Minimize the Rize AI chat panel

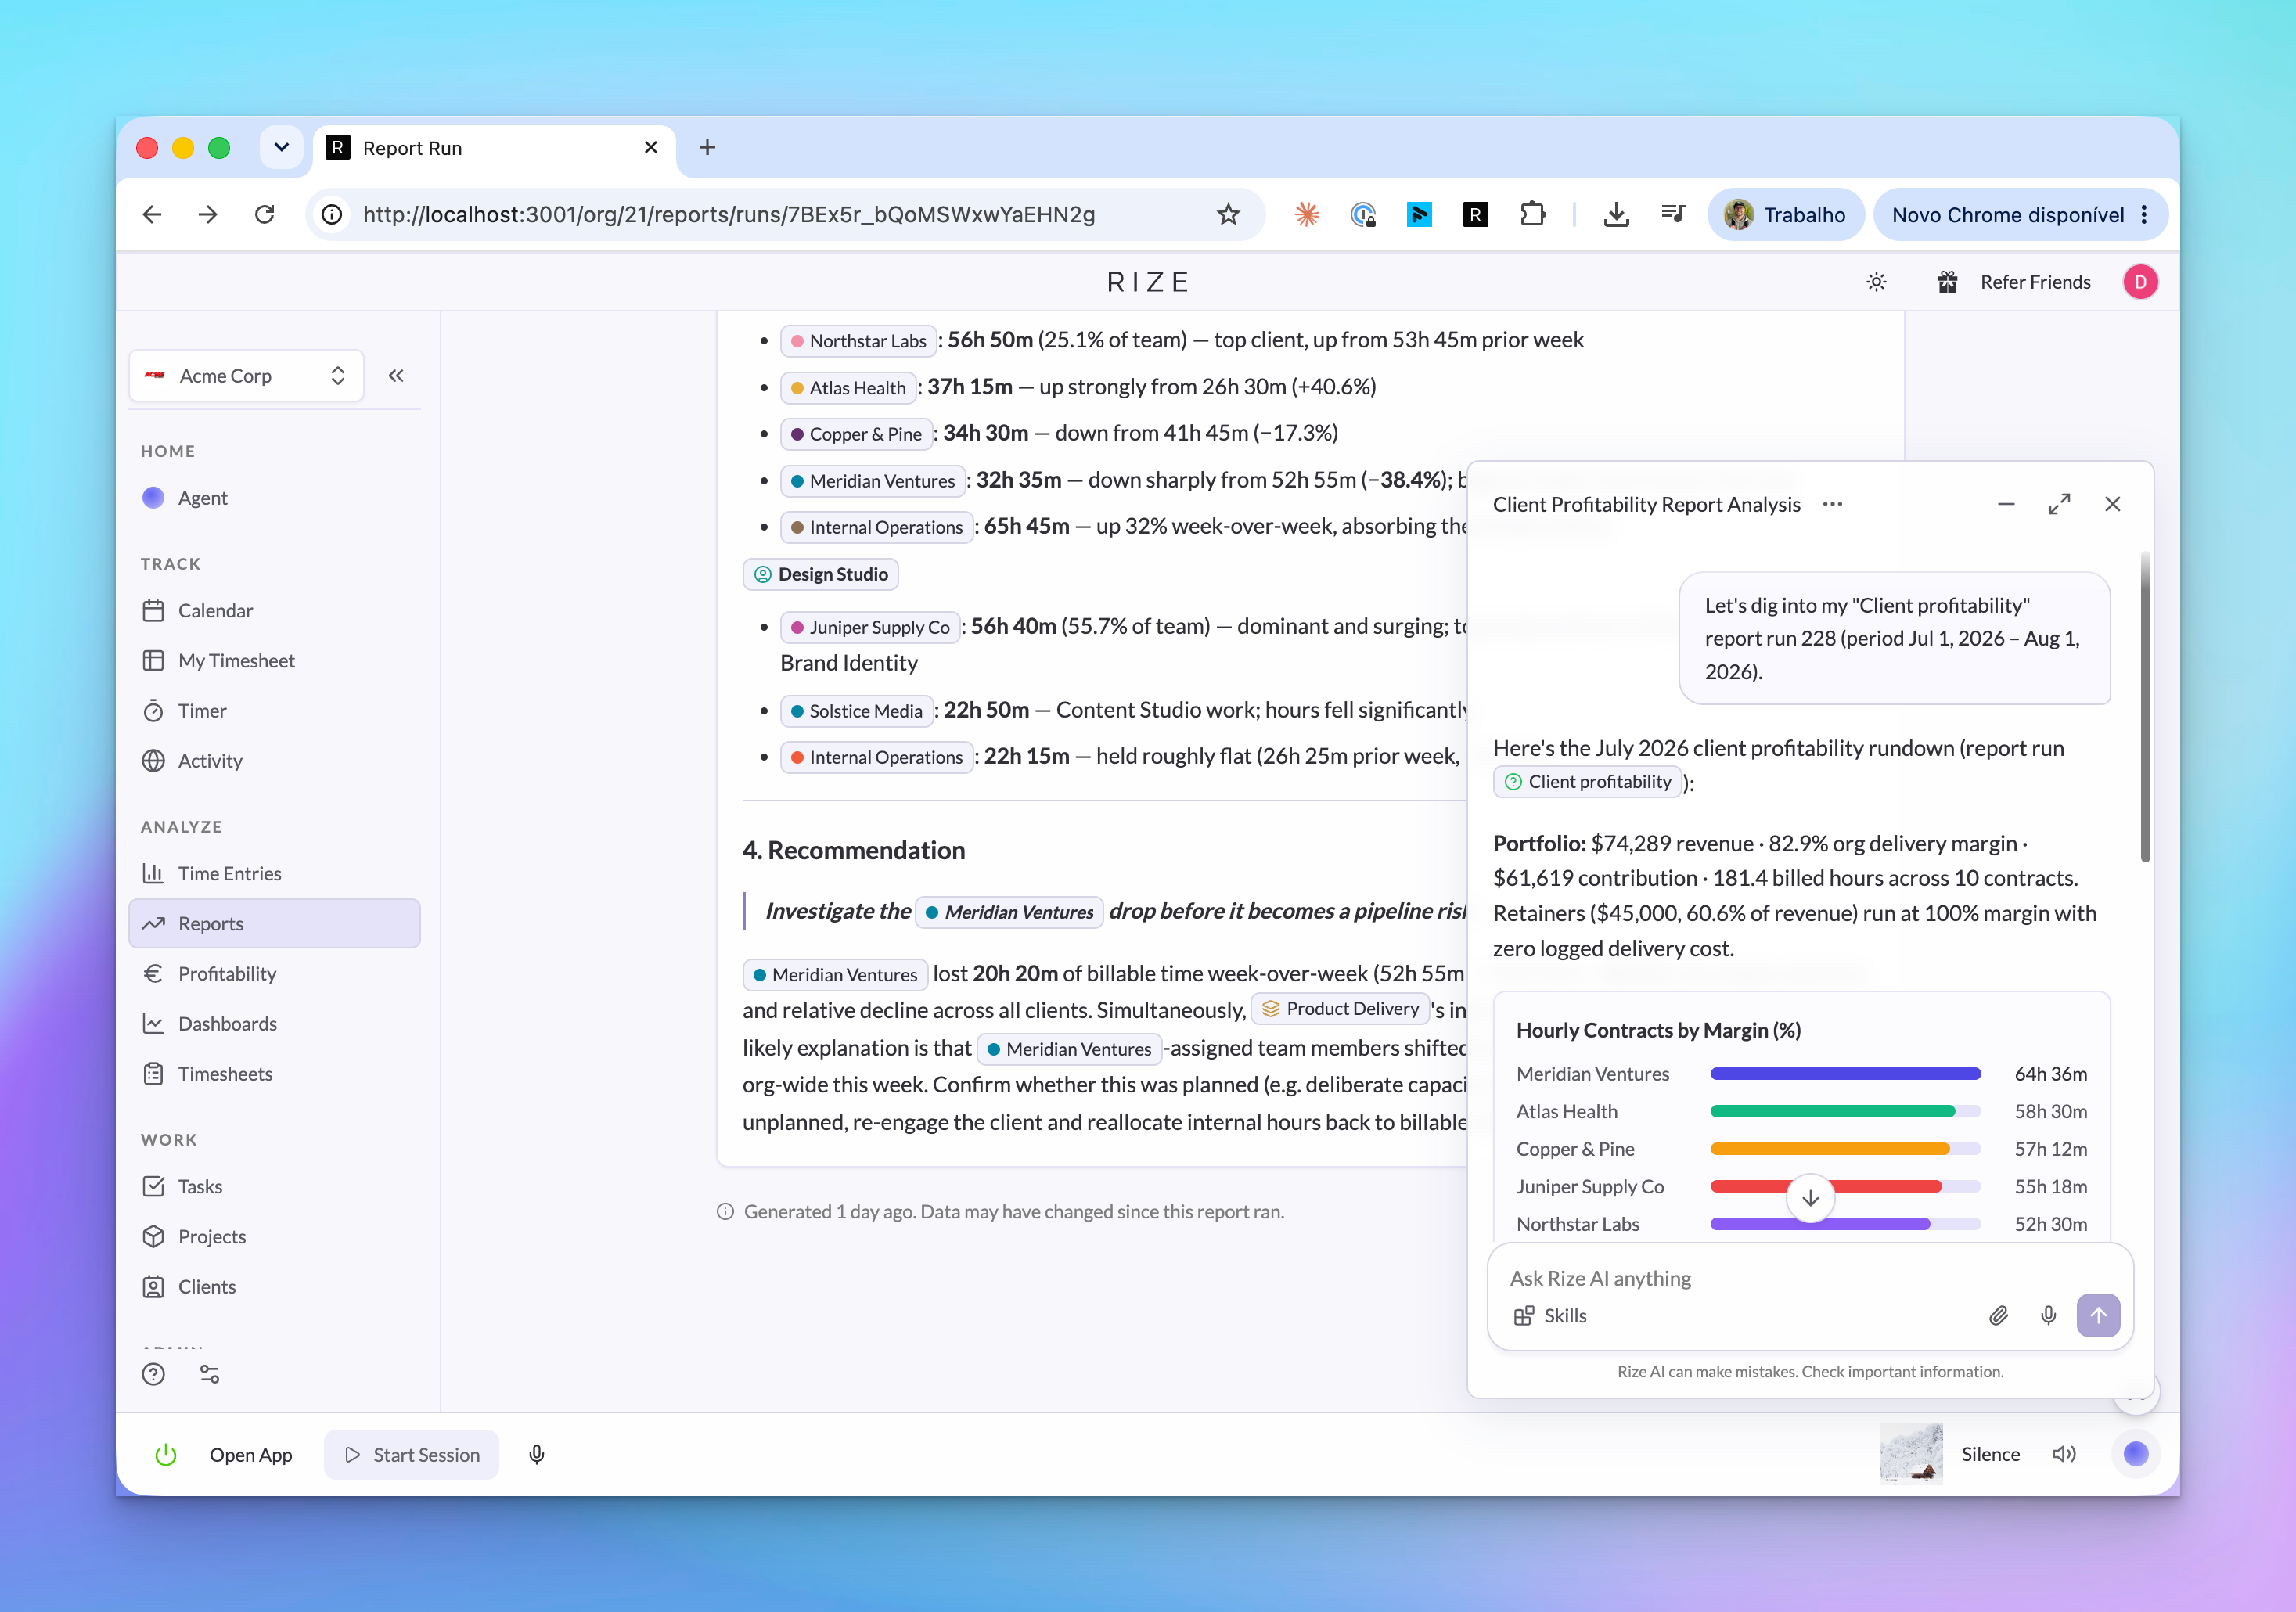tap(2006, 505)
